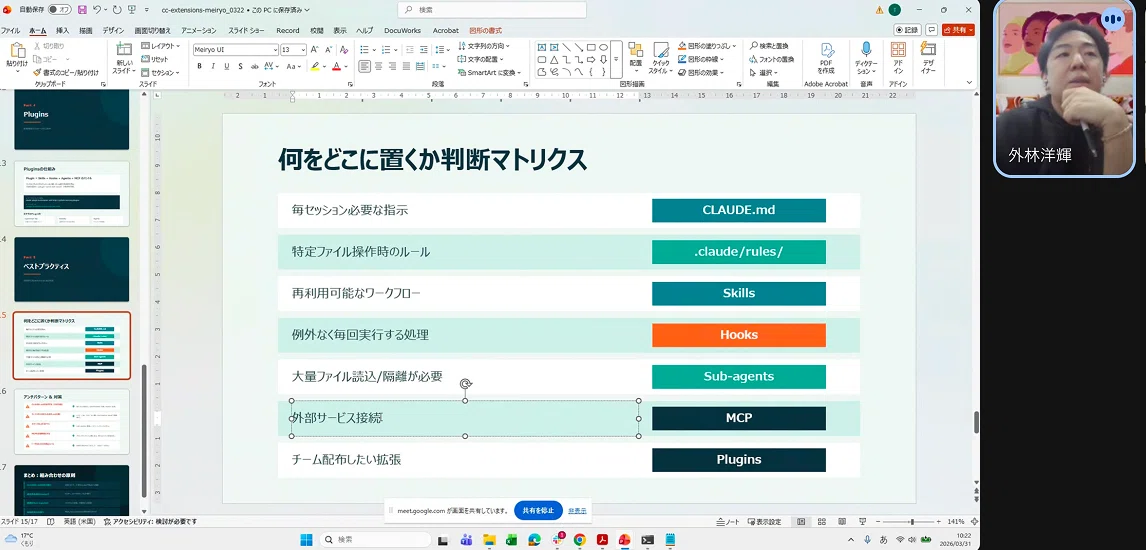This screenshot has width=1146, height=550.
Task: Switch to the Acrobat ribbon tab
Action: click(445, 31)
